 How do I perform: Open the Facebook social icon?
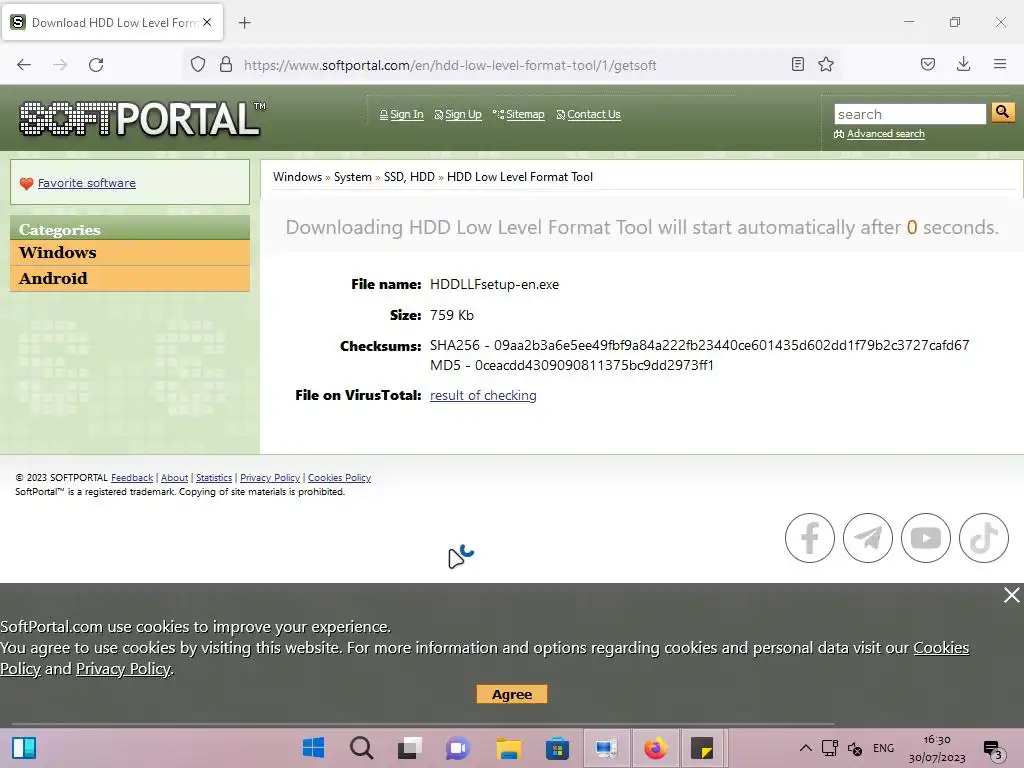pos(810,538)
